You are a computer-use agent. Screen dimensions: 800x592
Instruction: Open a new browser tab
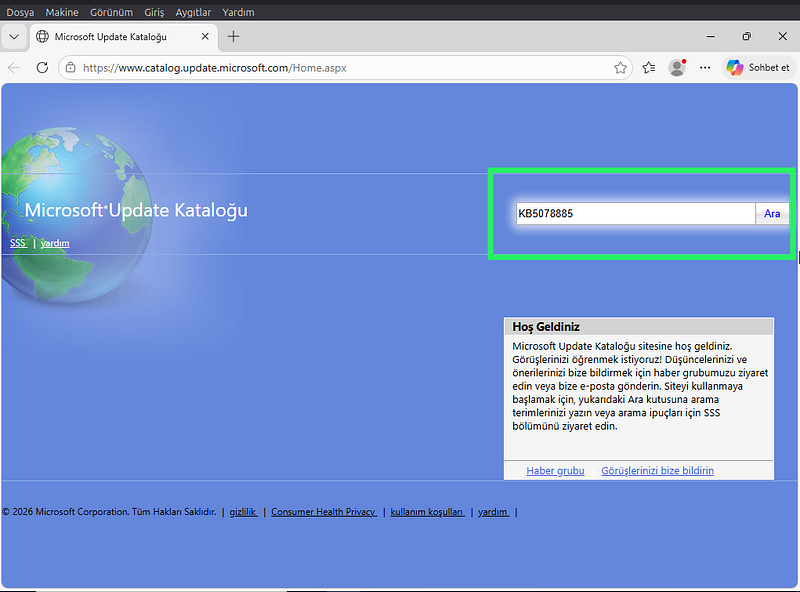(x=233, y=37)
